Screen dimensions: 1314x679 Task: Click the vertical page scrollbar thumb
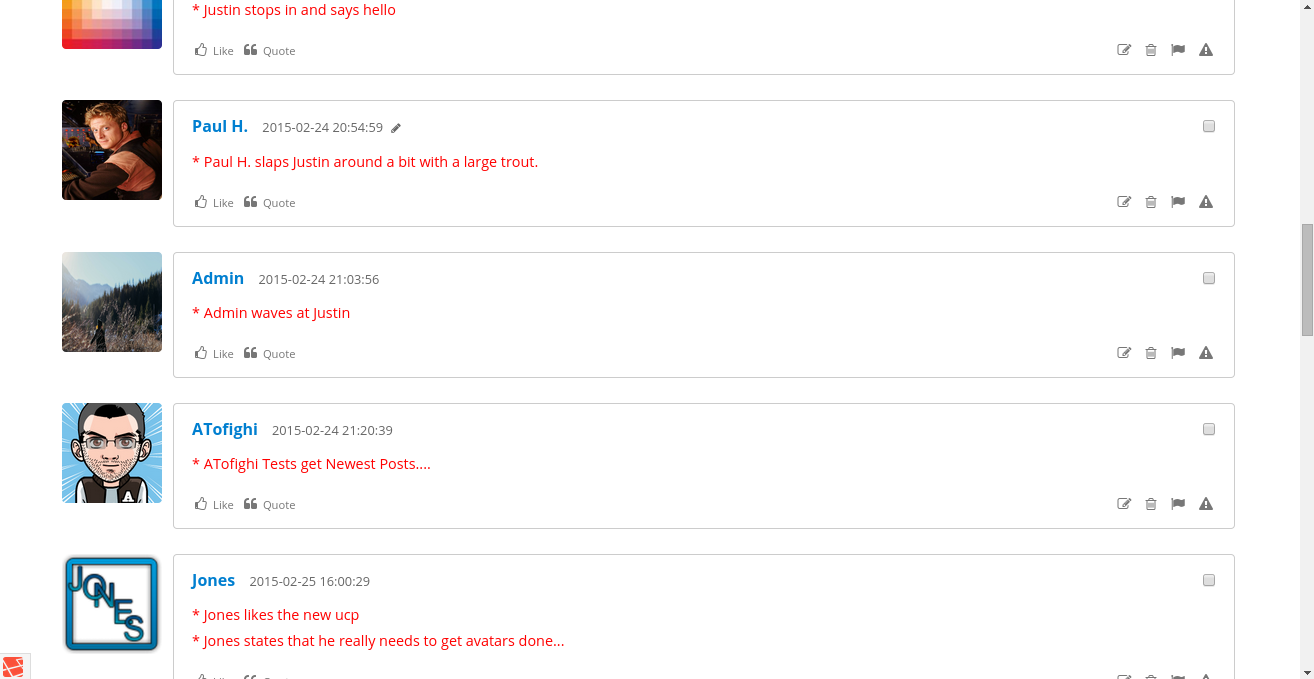coord(1307,280)
